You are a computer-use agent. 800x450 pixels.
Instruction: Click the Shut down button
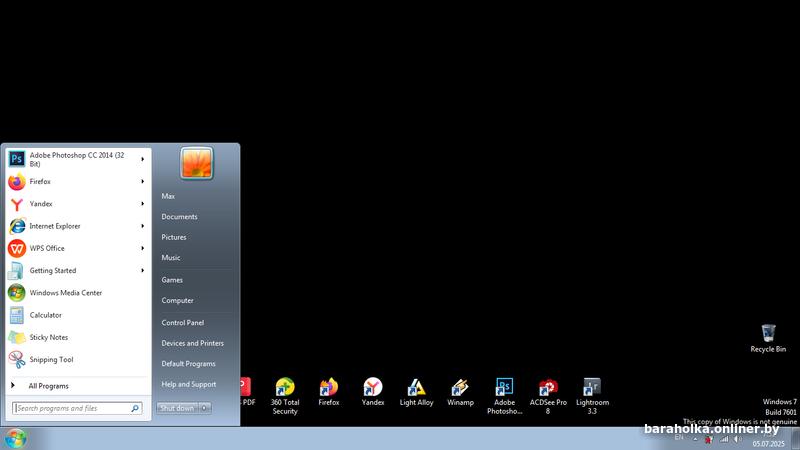click(x=178, y=408)
